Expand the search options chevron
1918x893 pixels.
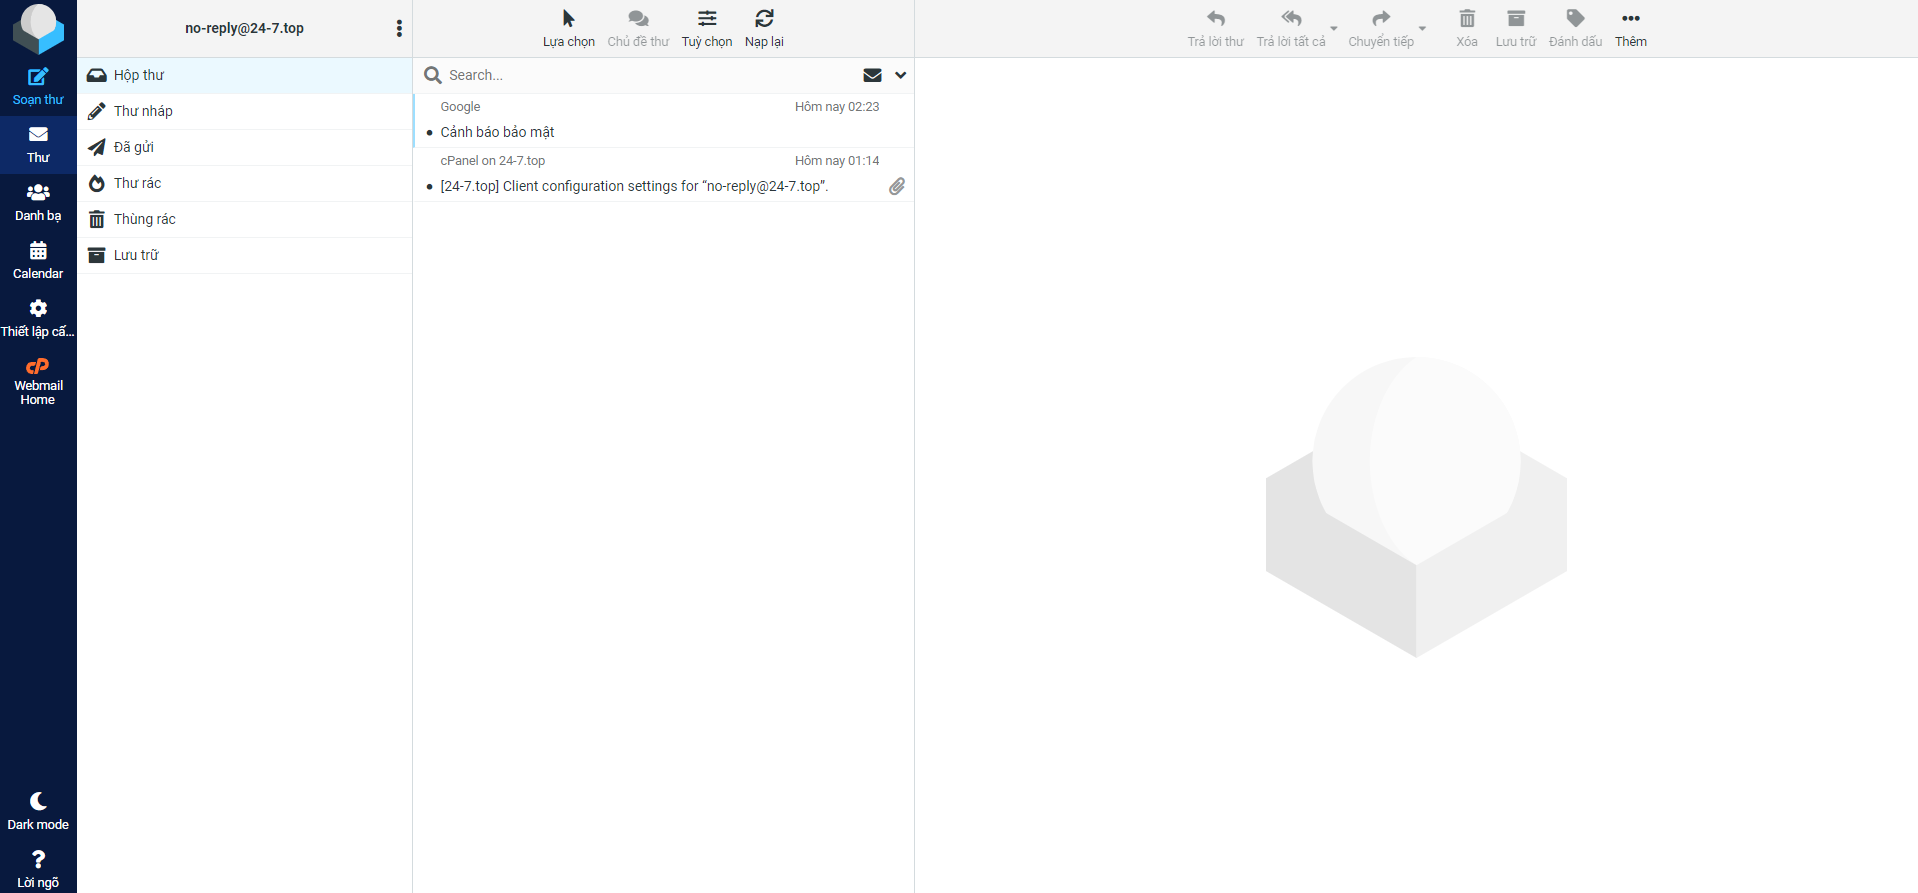pos(900,75)
